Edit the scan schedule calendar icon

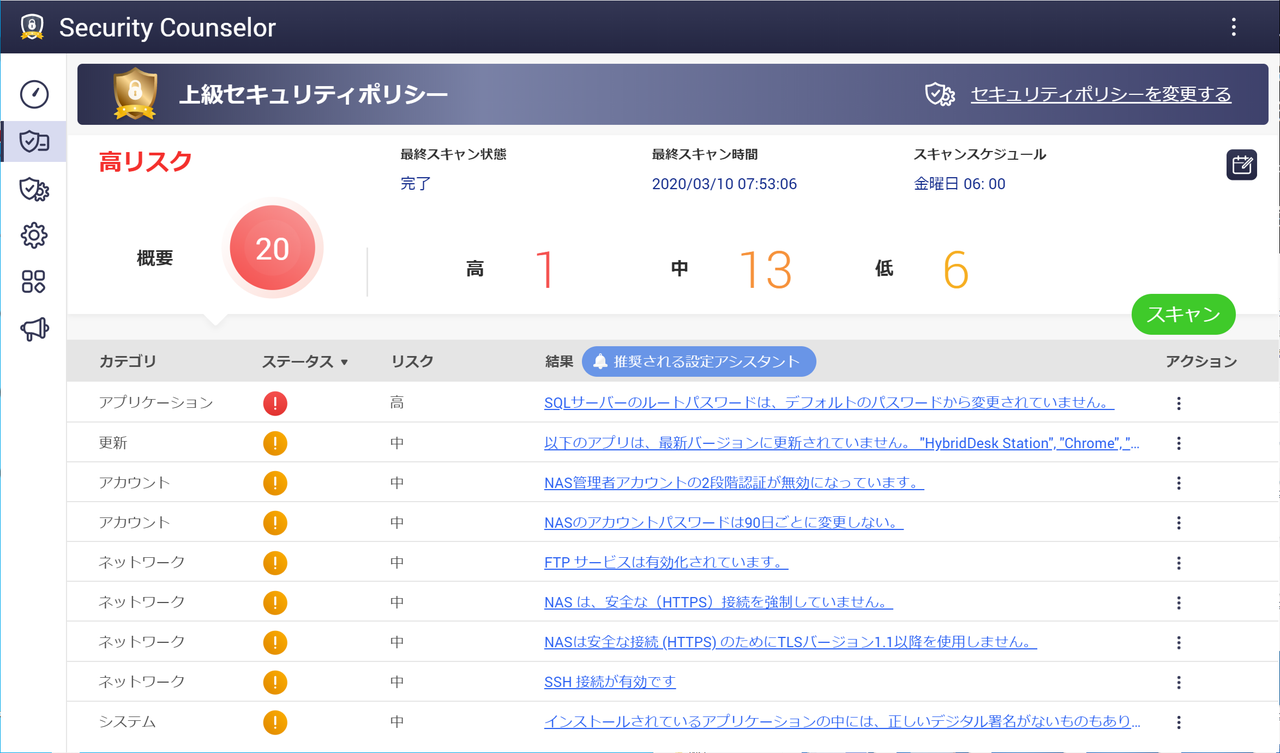point(1241,164)
